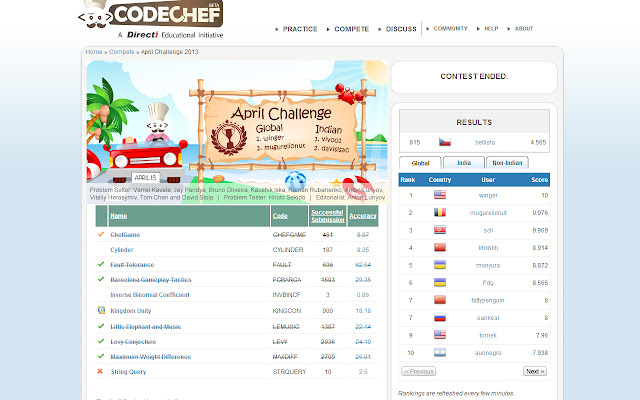Click the green check beside Levy Conjecture
The width and height of the screenshot is (640, 400).
101,341
